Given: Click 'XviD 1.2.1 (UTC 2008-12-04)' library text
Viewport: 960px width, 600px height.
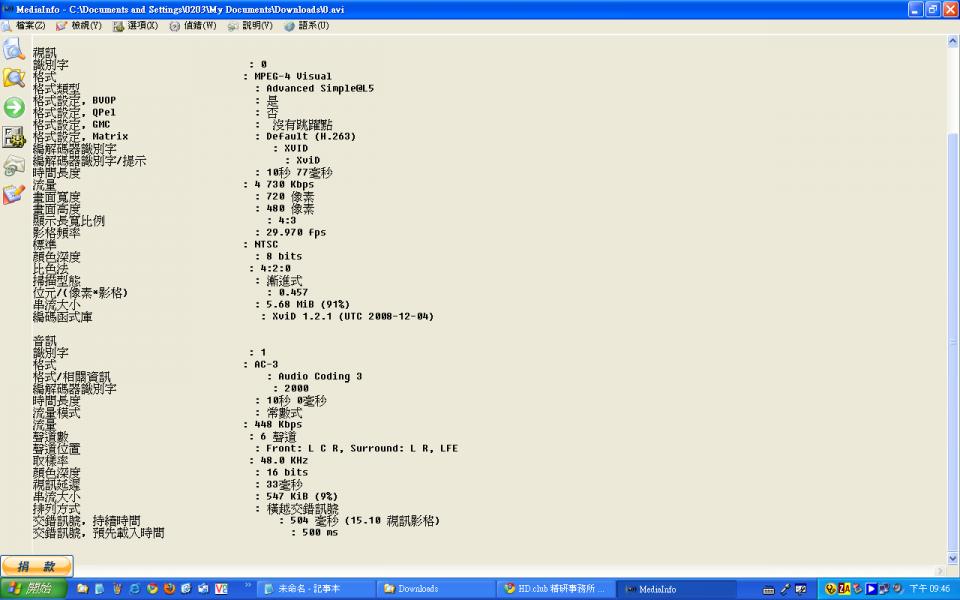Looking at the screenshot, I should point(353,317).
